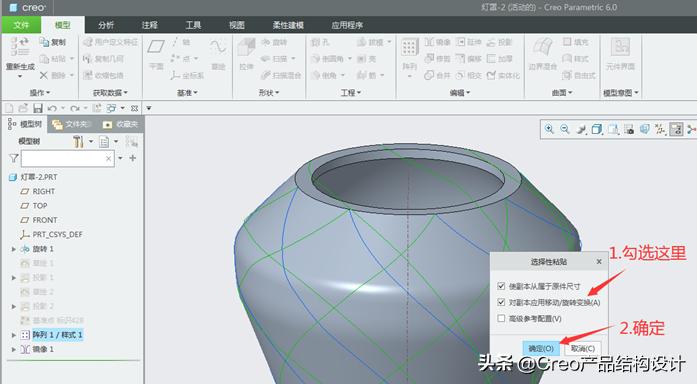Close the Paste Special (选择性粘贴) dialog
Screen dimensions: 697x384
[599, 261]
